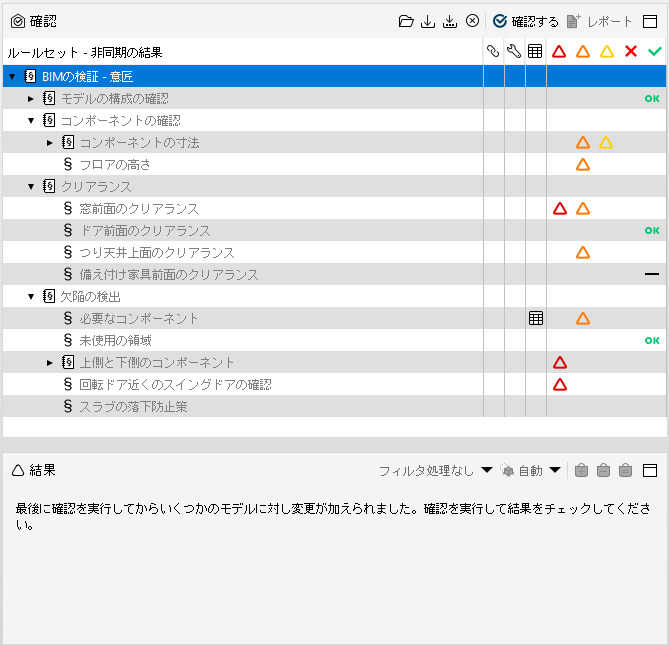Open ruleset folder icon in 確認 toolbar
Screen dimensions: 669x645
tap(406, 21)
